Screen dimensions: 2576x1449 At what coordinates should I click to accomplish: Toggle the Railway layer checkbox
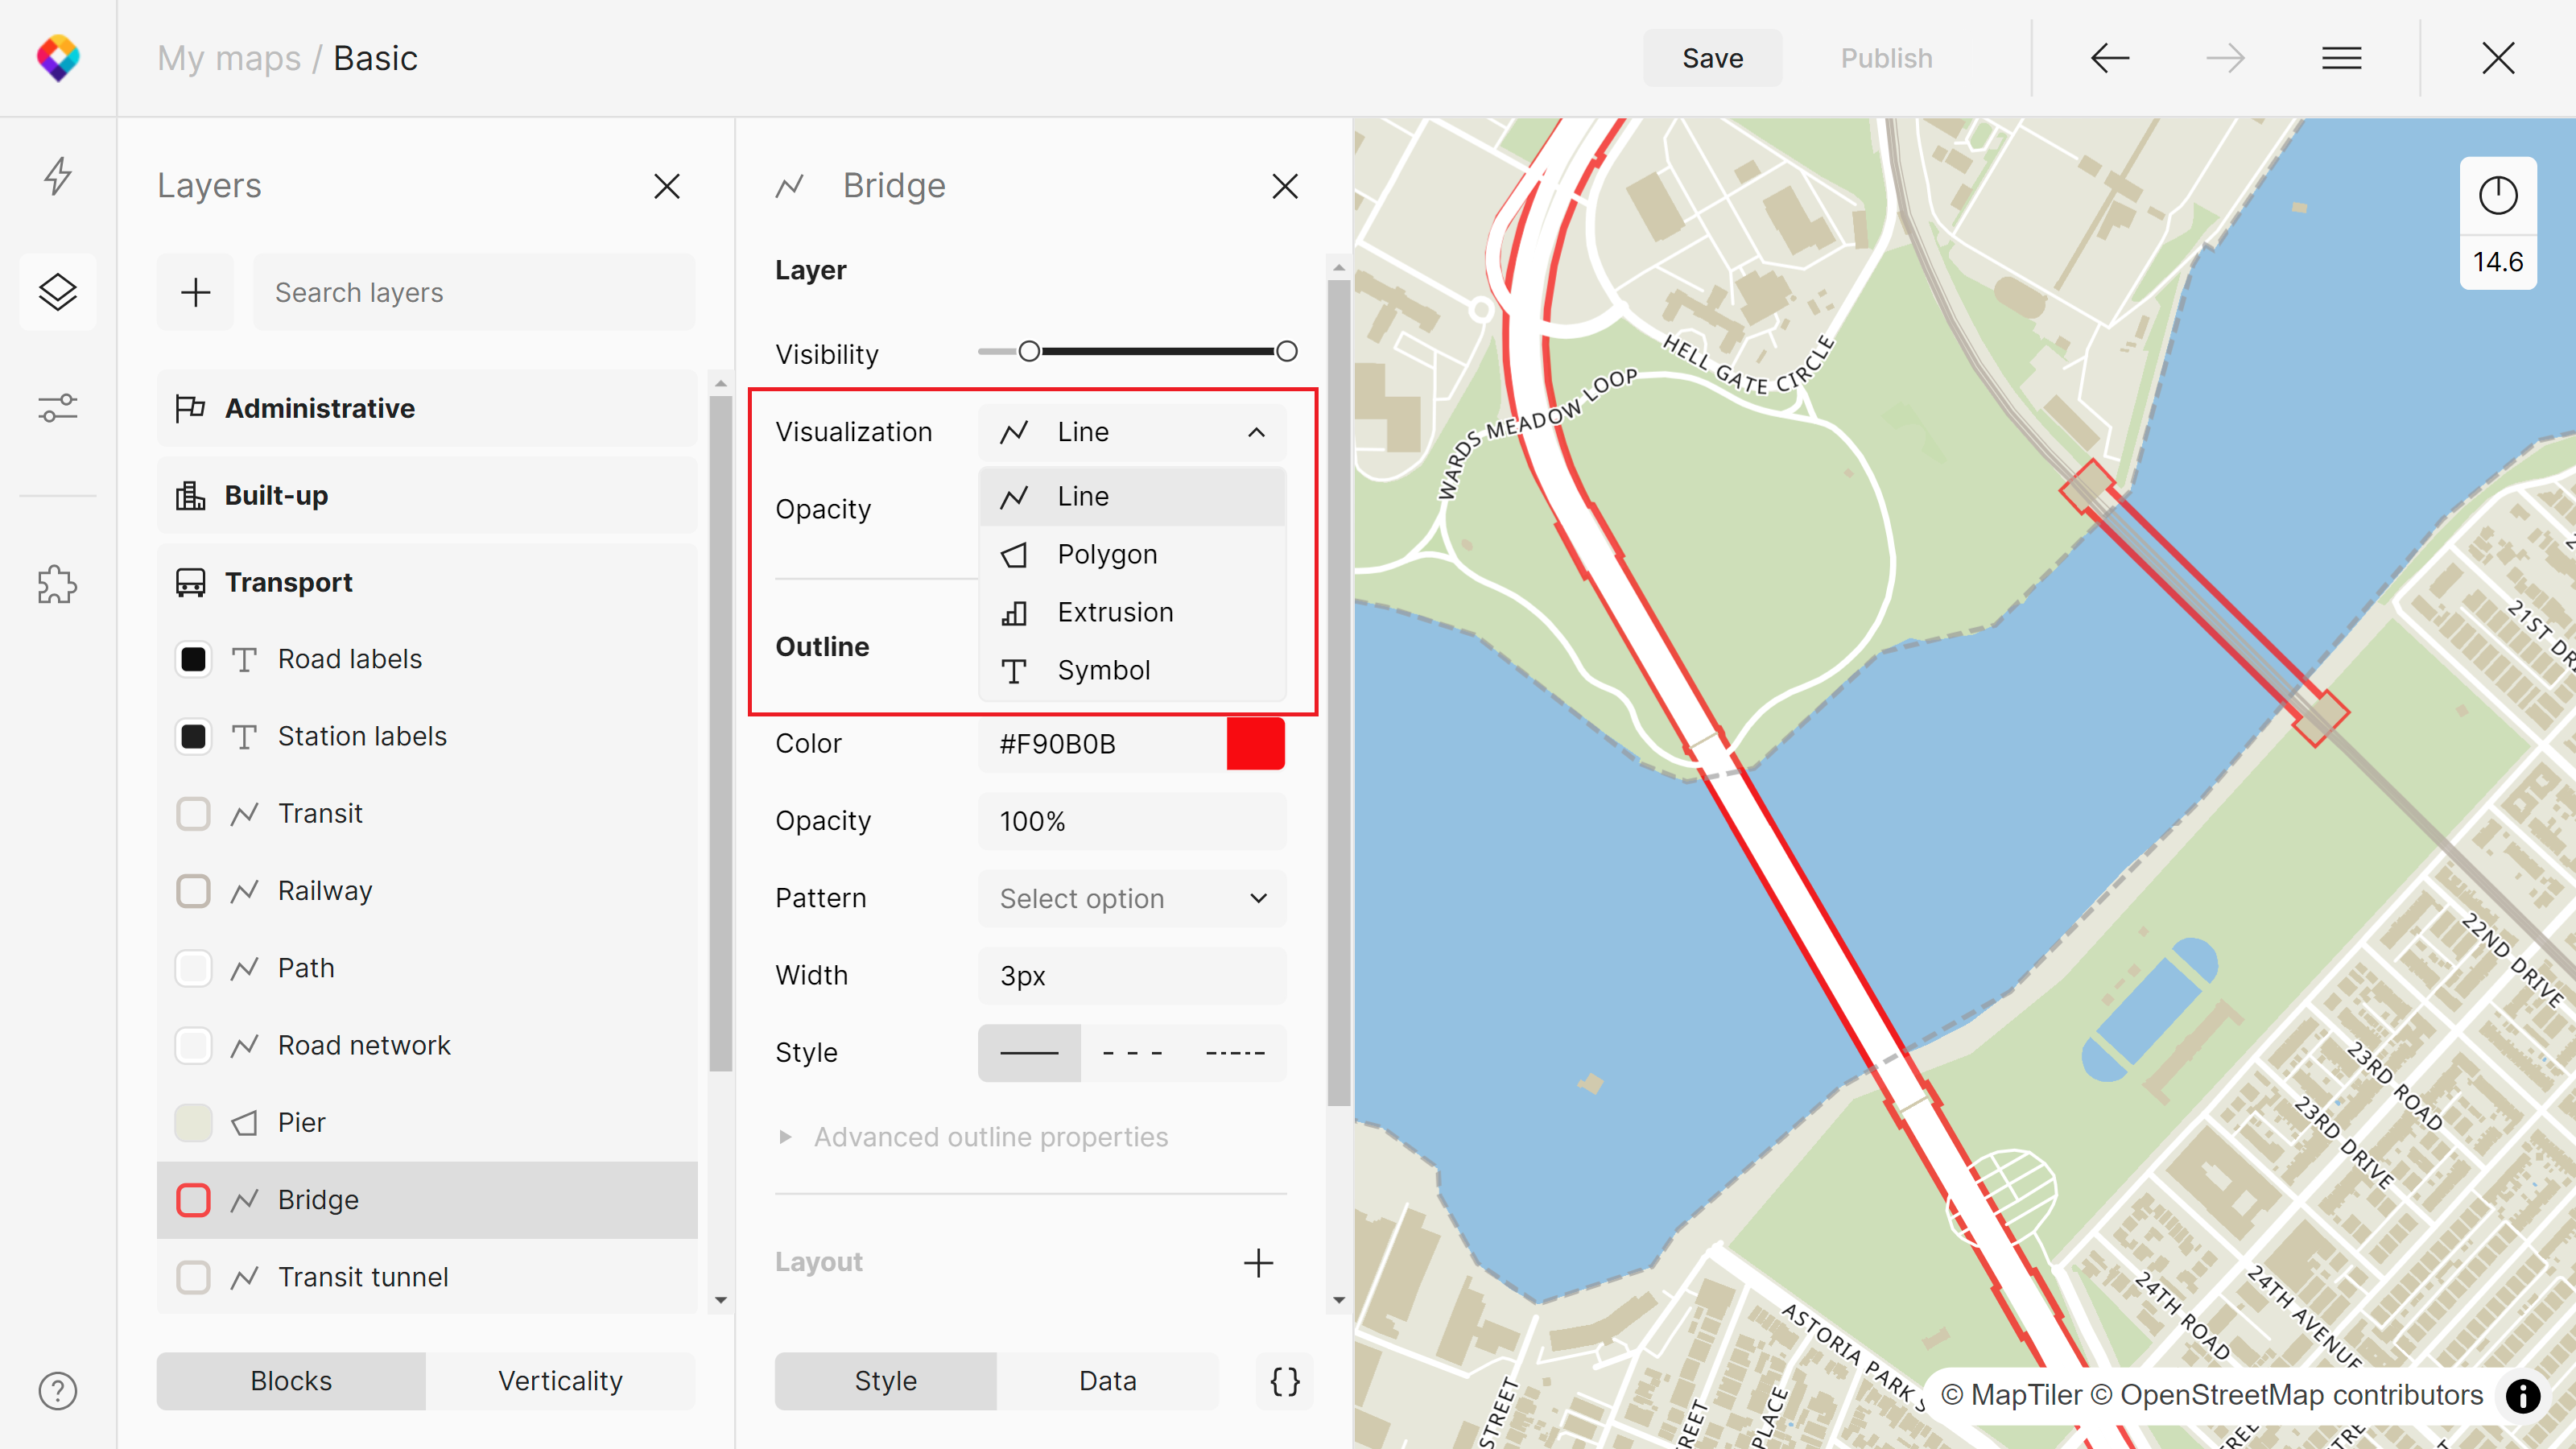[x=193, y=890]
